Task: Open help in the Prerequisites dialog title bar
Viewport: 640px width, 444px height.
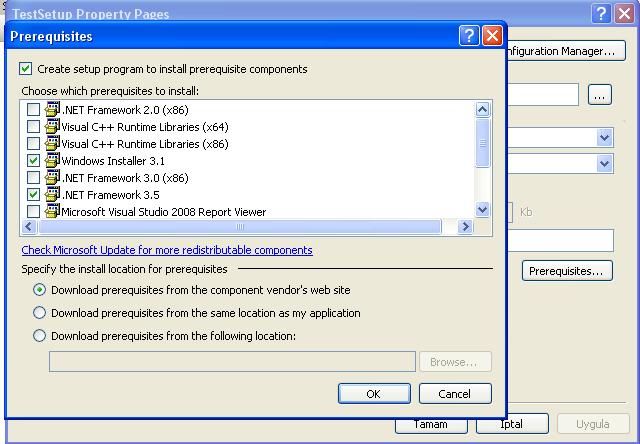Action: [x=469, y=36]
